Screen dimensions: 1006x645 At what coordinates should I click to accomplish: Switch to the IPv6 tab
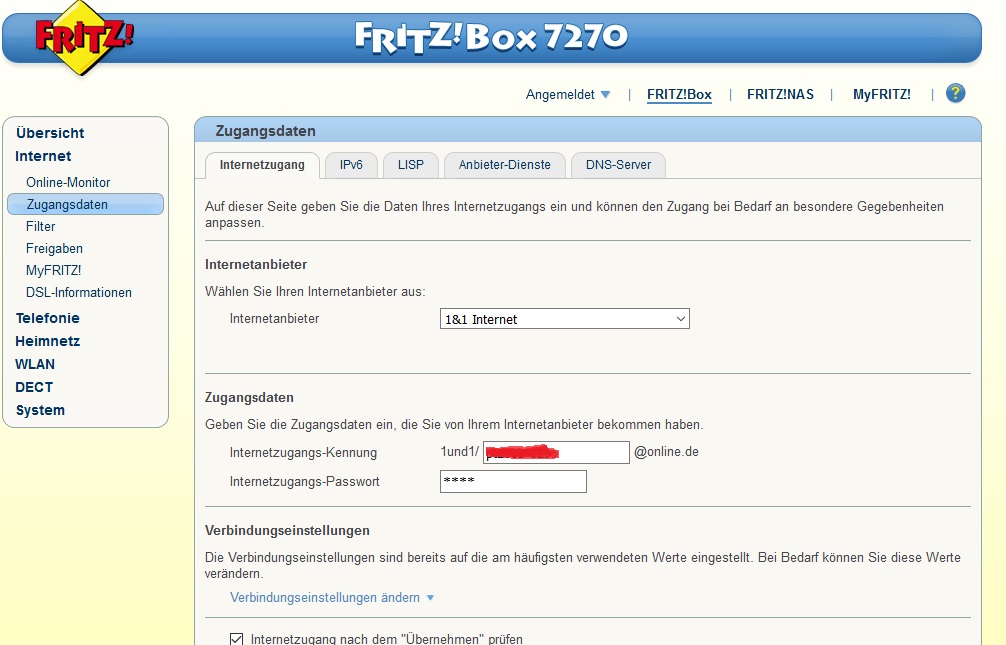(x=351, y=165)
